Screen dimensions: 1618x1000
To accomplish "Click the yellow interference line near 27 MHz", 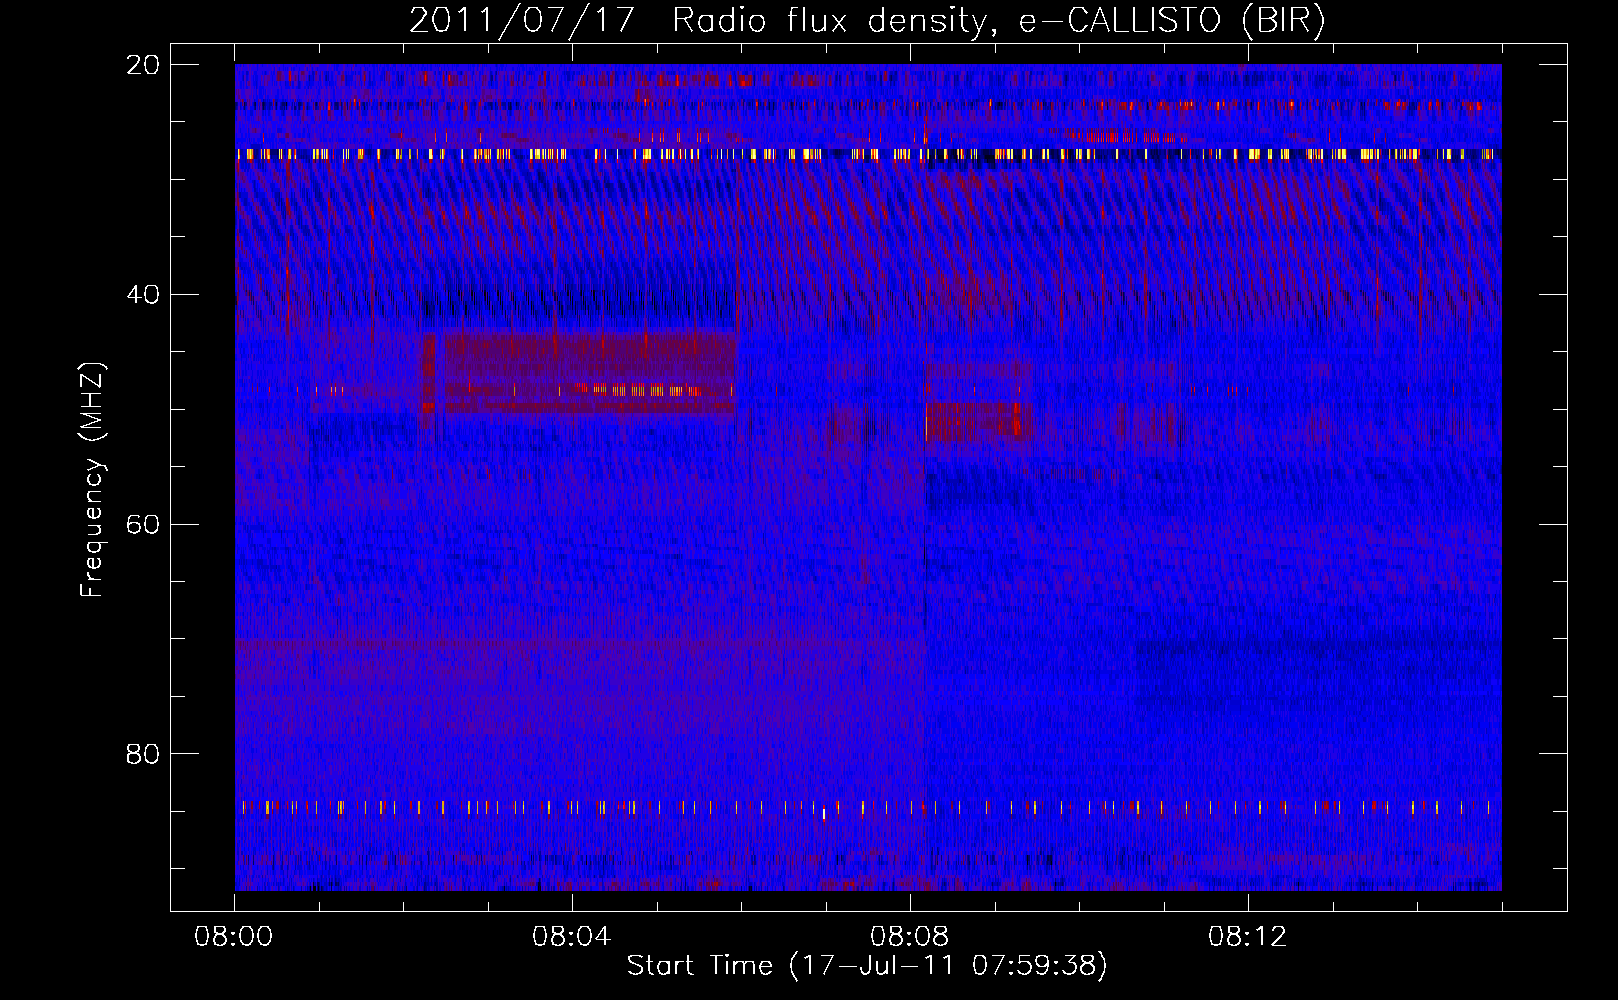I will point(867,154).
